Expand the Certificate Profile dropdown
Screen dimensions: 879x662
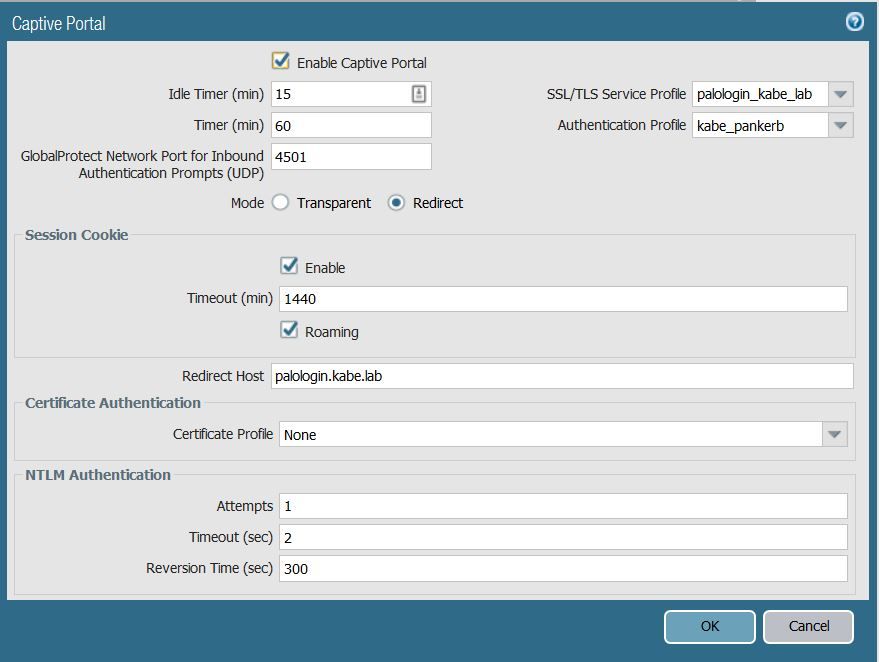click(834, 435)
